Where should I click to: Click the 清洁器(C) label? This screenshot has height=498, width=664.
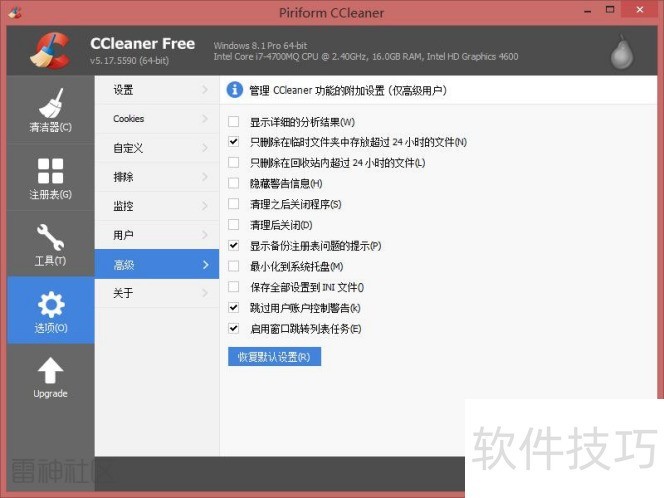tap(50, 127)
